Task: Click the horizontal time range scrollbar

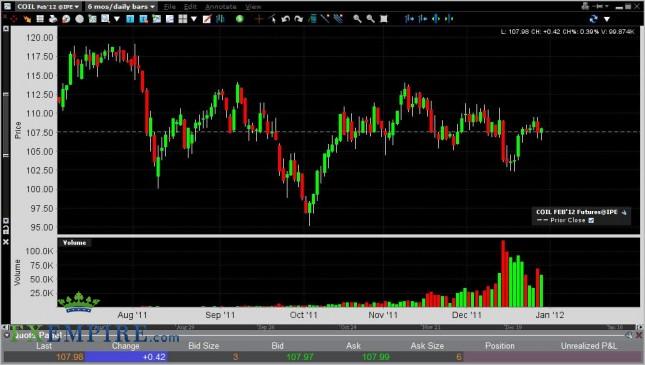Action: pyautogui.click(x=322, y=327)
